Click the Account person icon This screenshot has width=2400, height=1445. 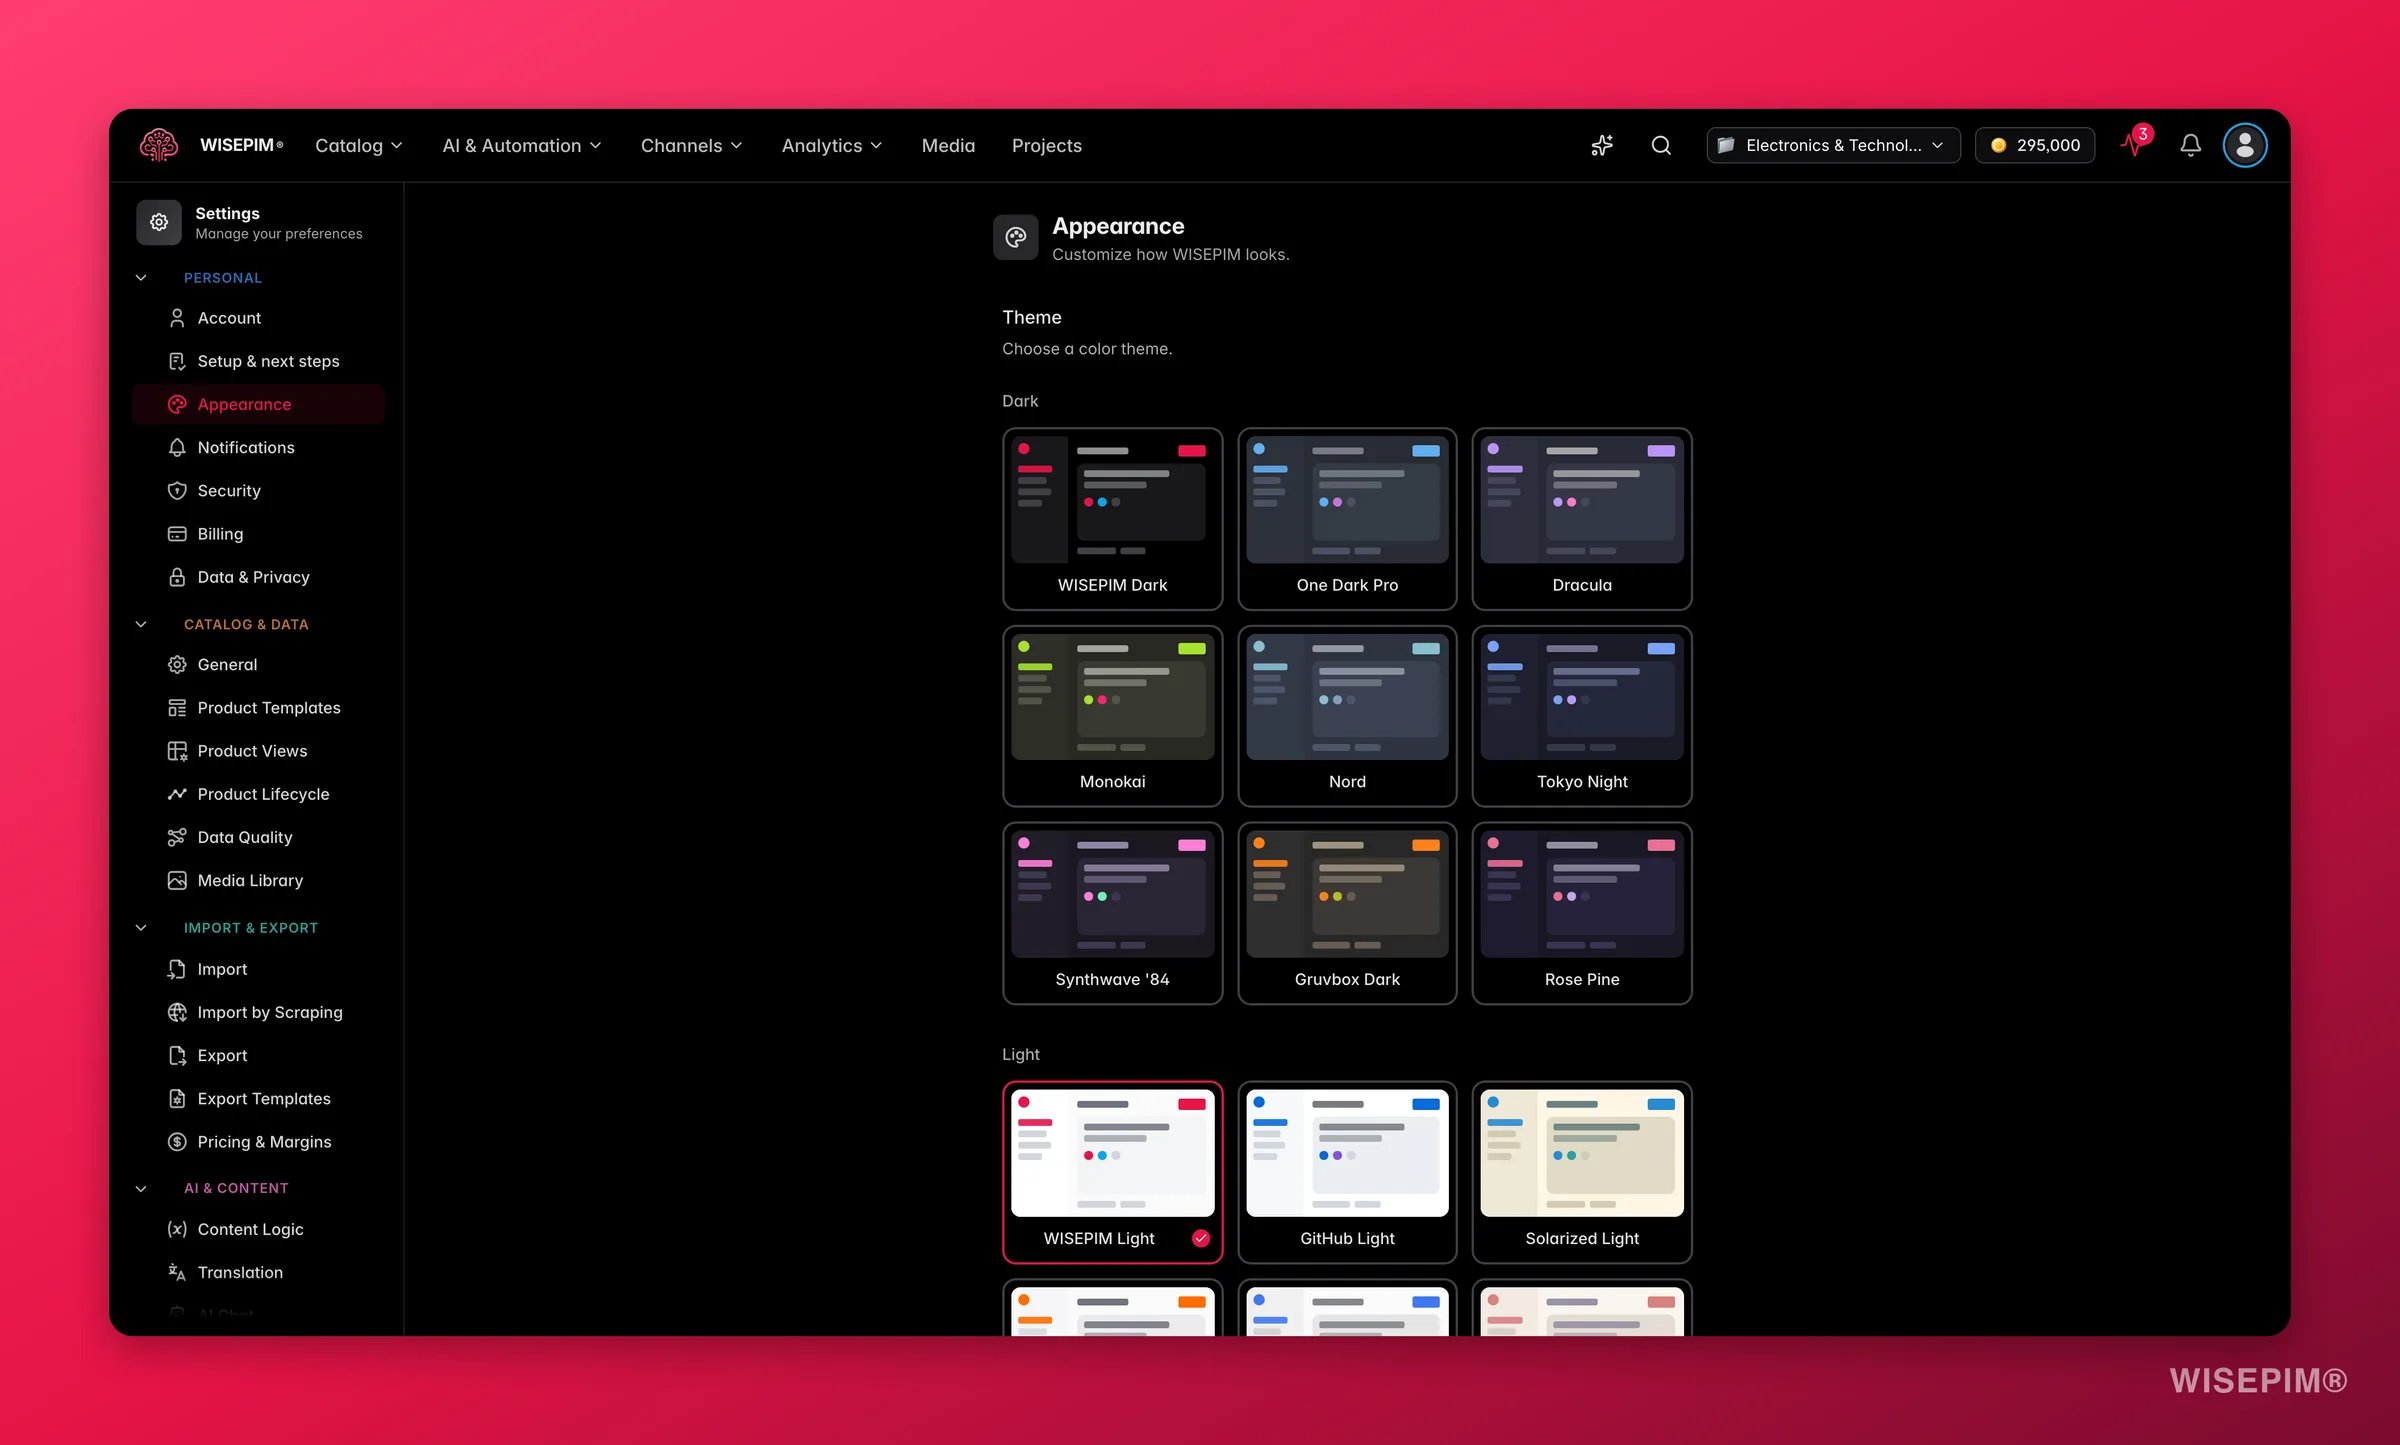coord(177,318)
